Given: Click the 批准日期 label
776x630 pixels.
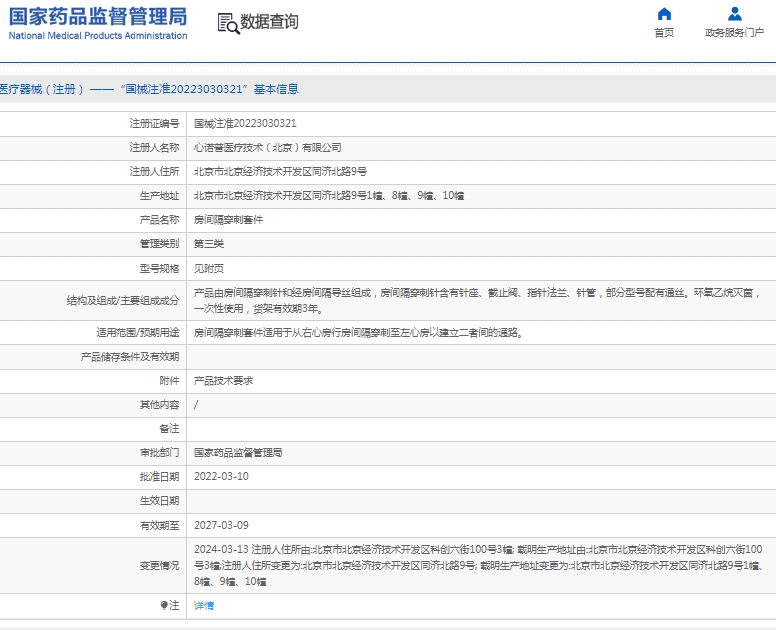Looking at the screenshot, I should point(159,476).
